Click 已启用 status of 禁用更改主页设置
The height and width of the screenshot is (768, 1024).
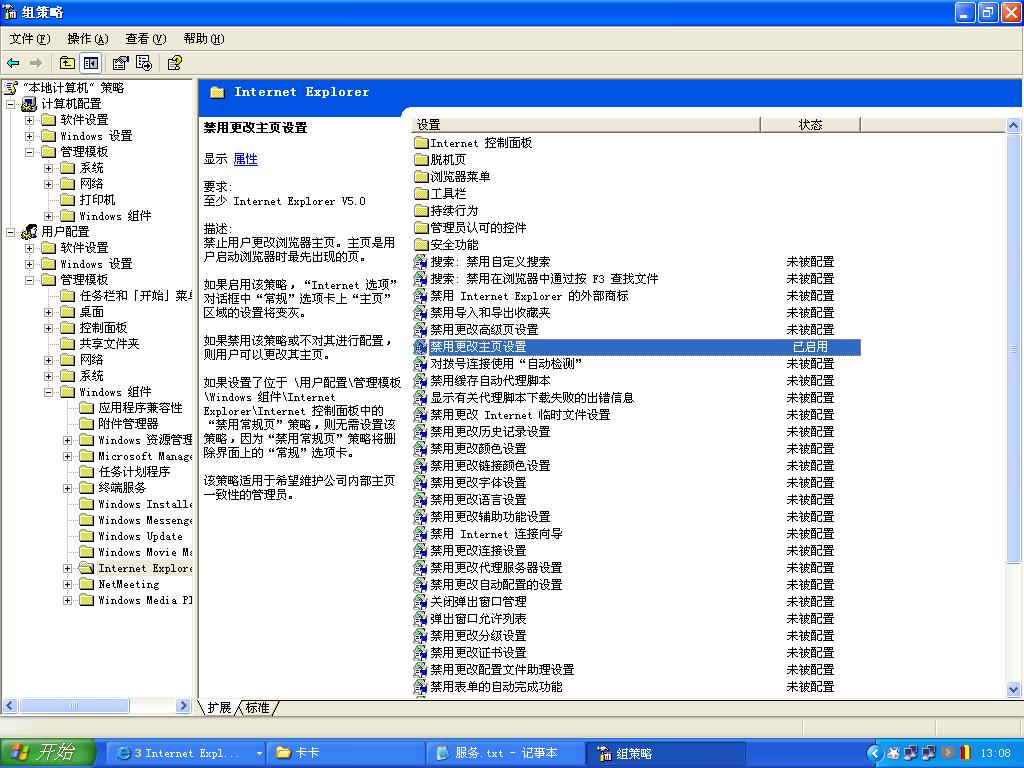point(810,347)
